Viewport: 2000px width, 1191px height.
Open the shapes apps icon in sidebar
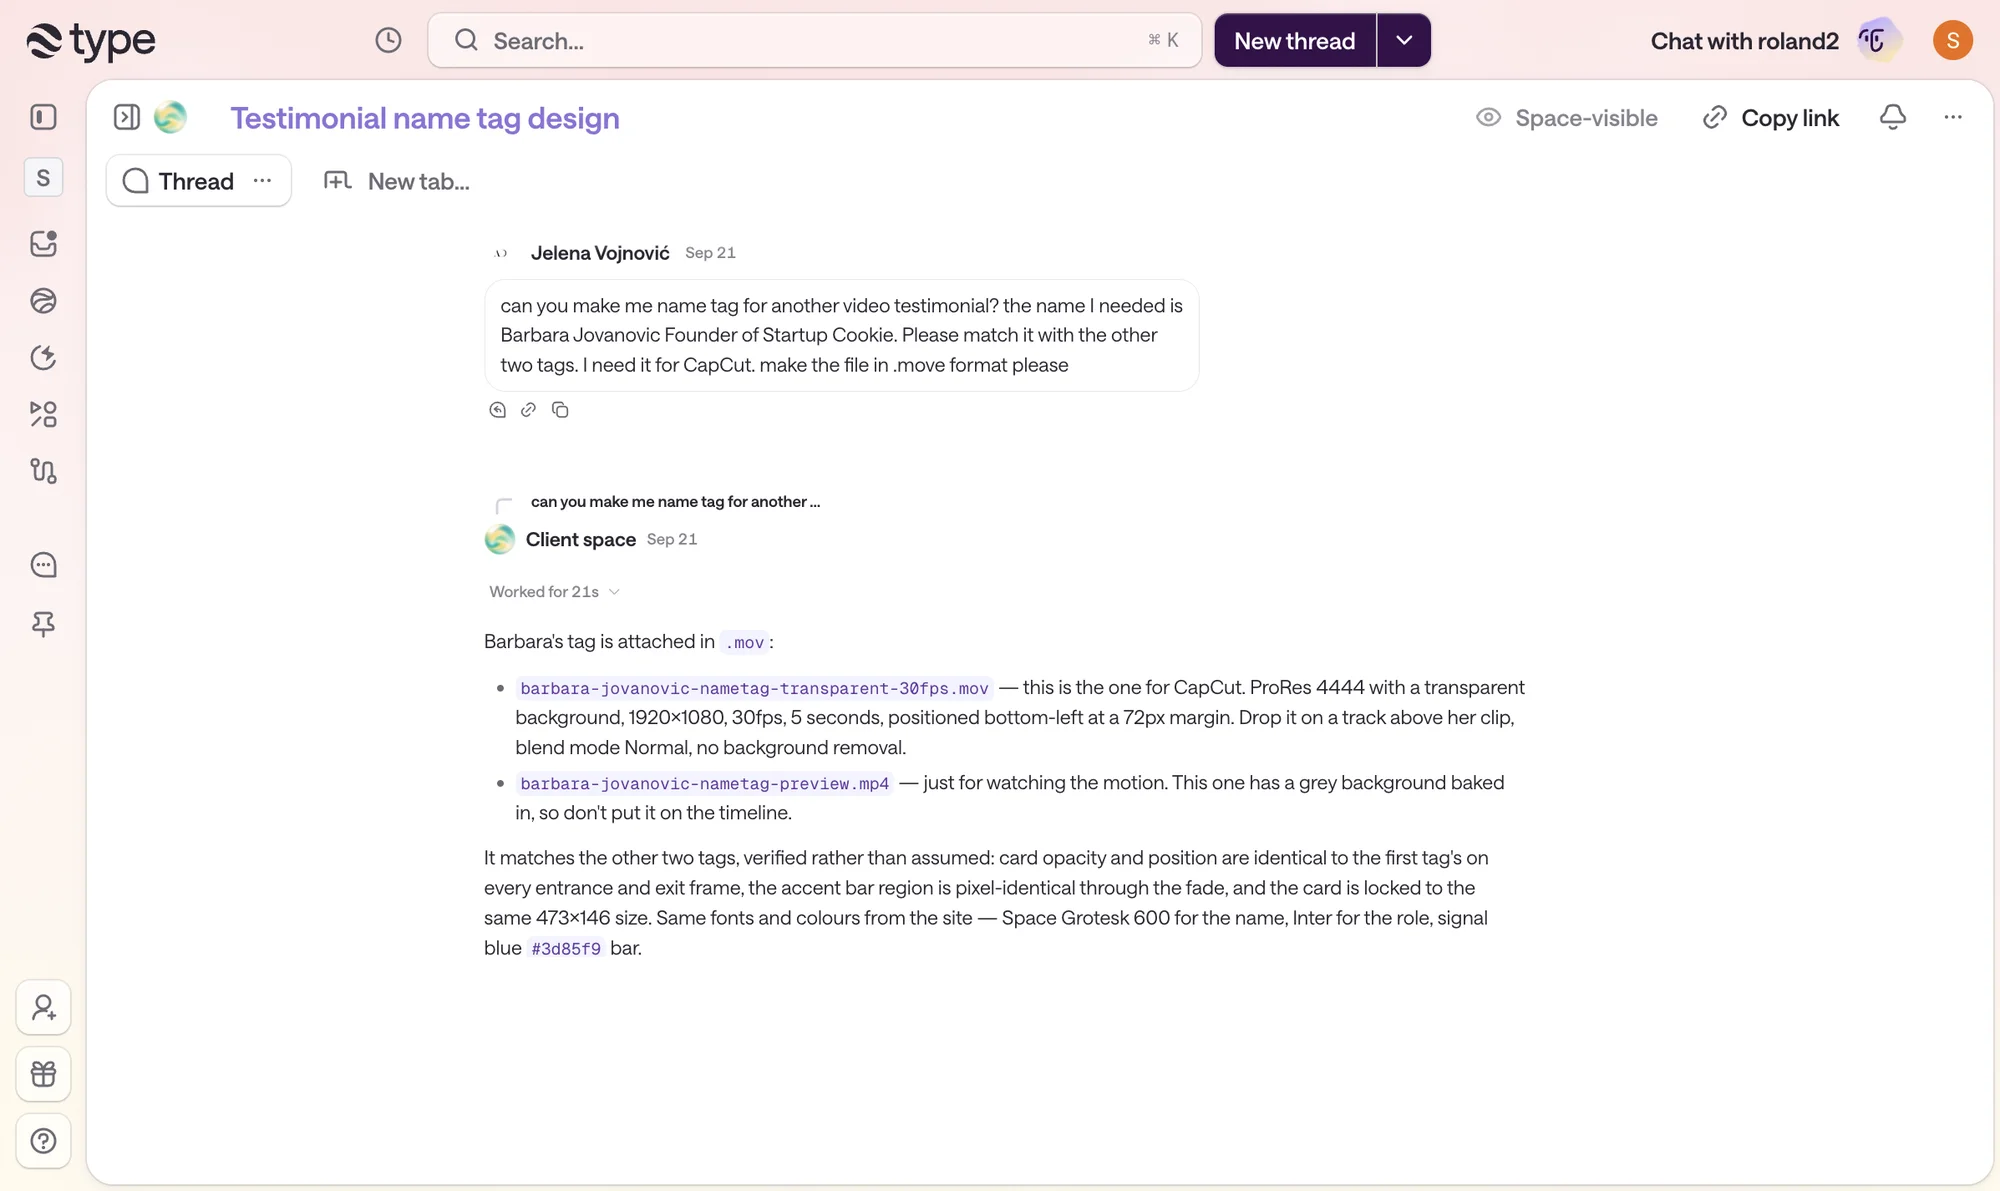pyautogui.click(x=43, y=414)
